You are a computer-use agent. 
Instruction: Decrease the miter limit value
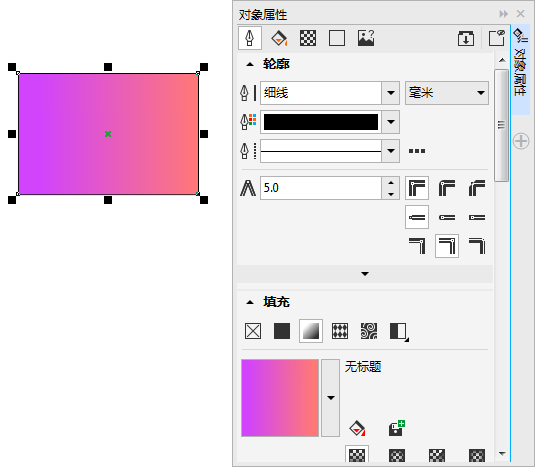click(x=391, y=194)
